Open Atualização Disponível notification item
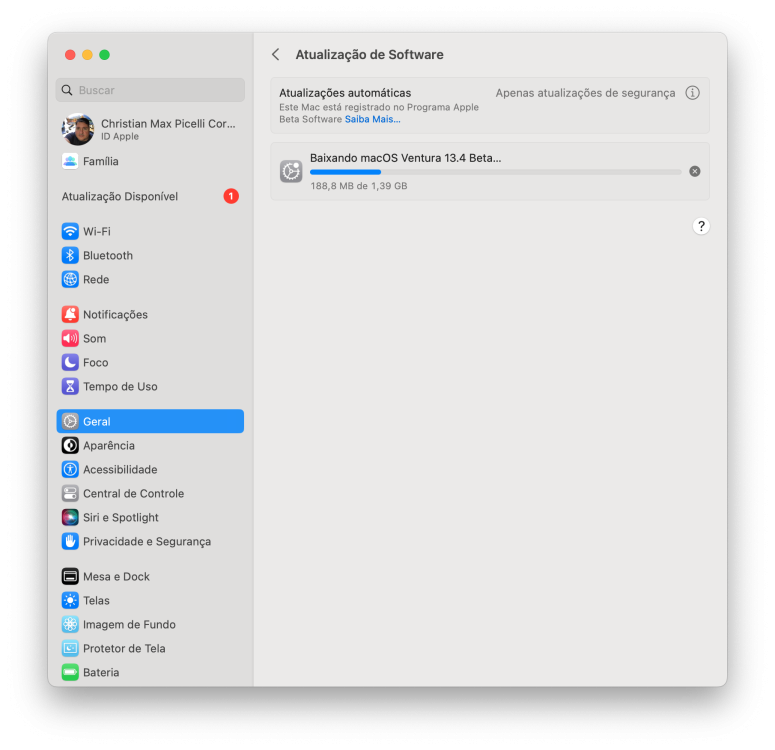Image resolution: width=775 pixels, height=750 pixels. point(150,196)
